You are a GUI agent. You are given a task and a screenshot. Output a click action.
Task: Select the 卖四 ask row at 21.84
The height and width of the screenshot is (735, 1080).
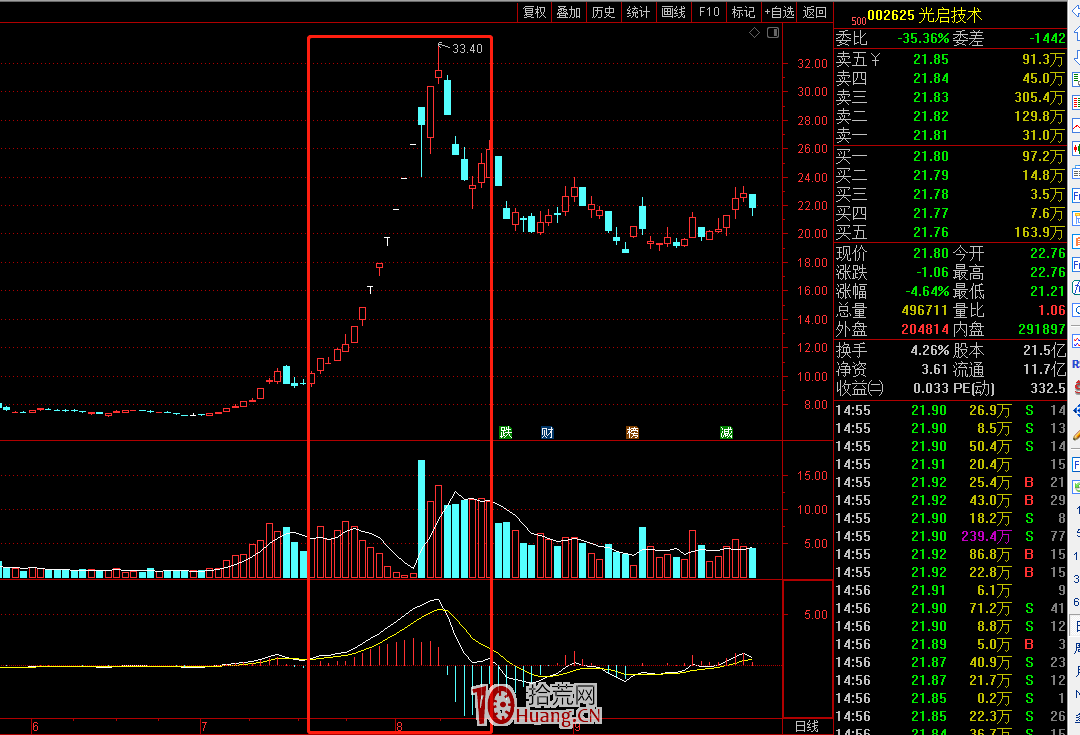pos(951,79)
